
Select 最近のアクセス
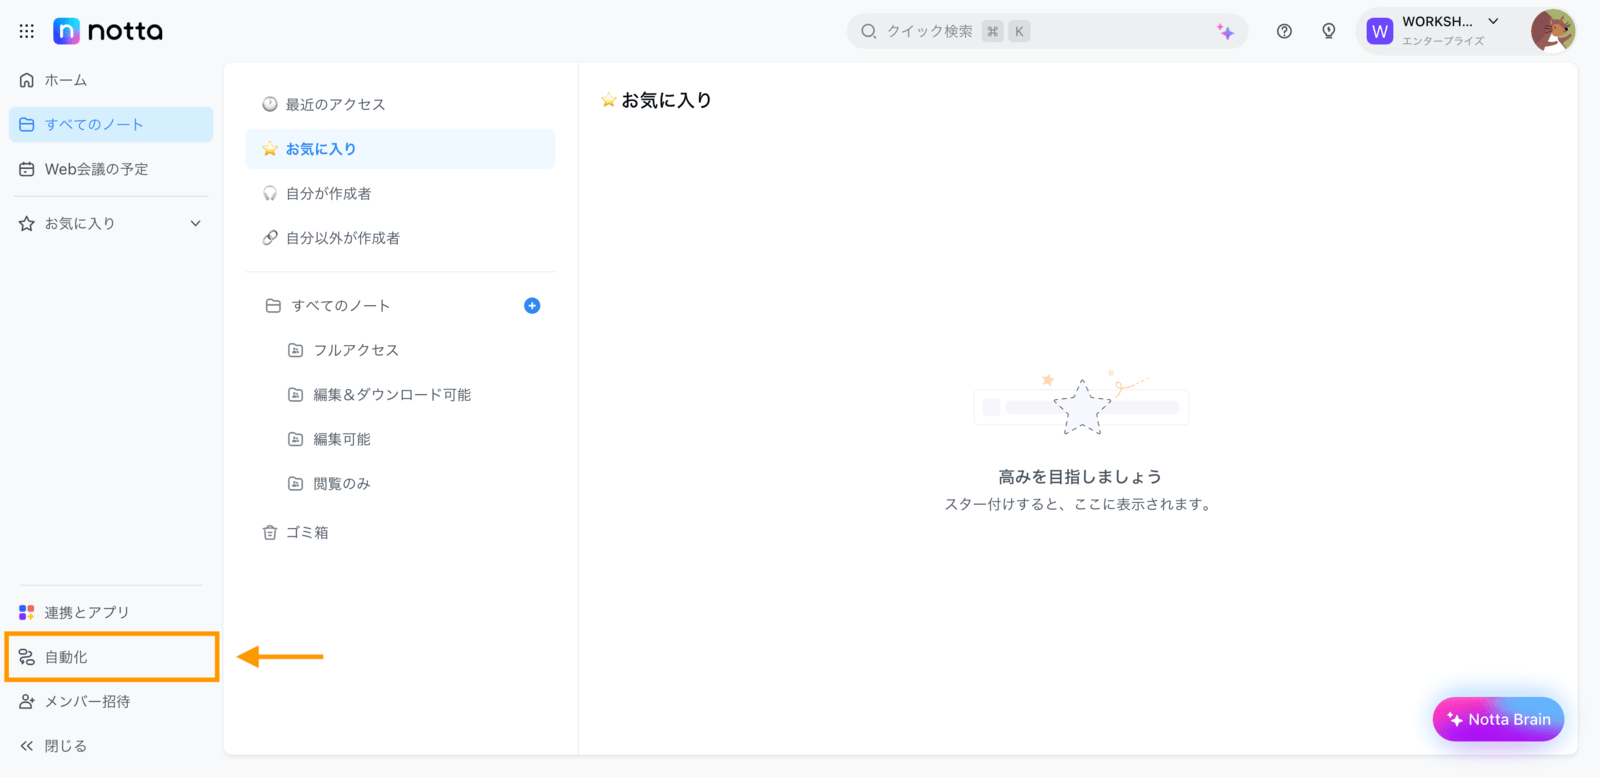tap(400, 104)
